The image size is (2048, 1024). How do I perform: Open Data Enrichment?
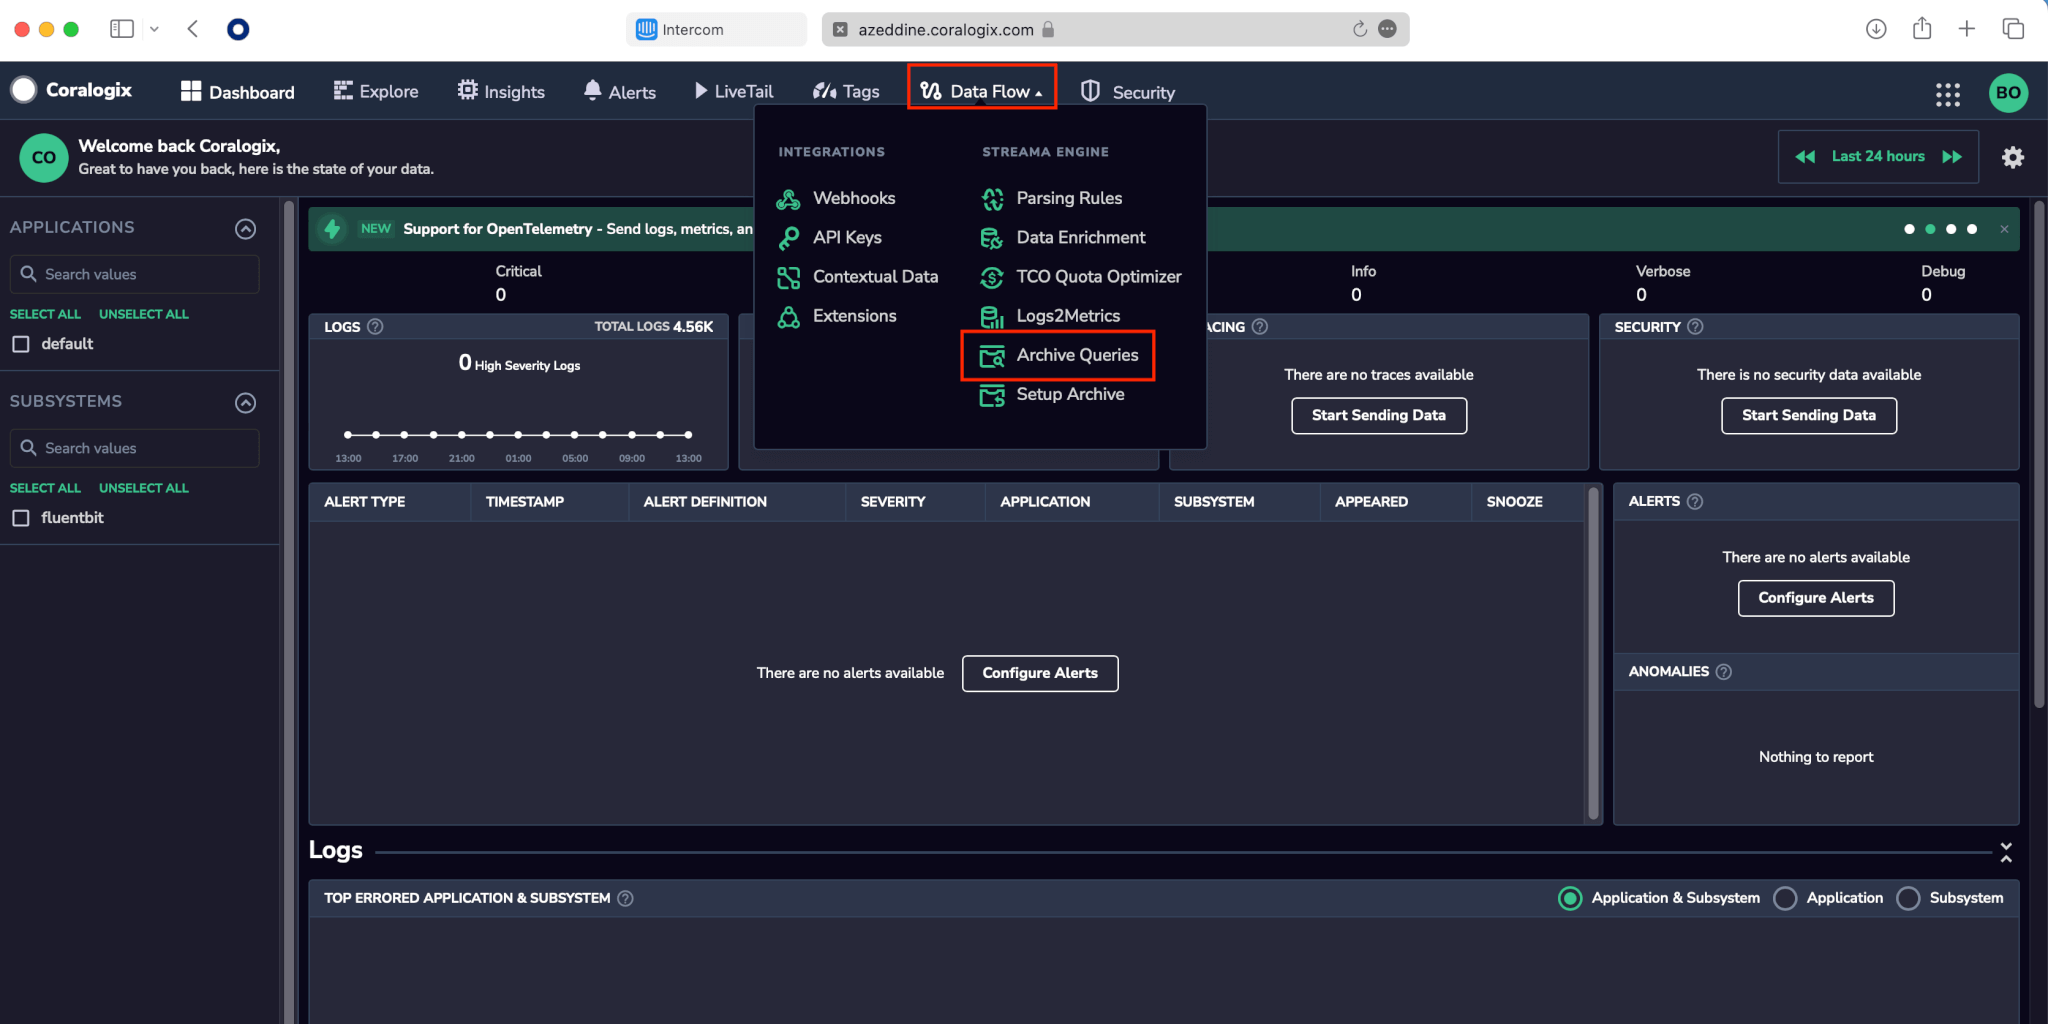[x=1063, y=237]
